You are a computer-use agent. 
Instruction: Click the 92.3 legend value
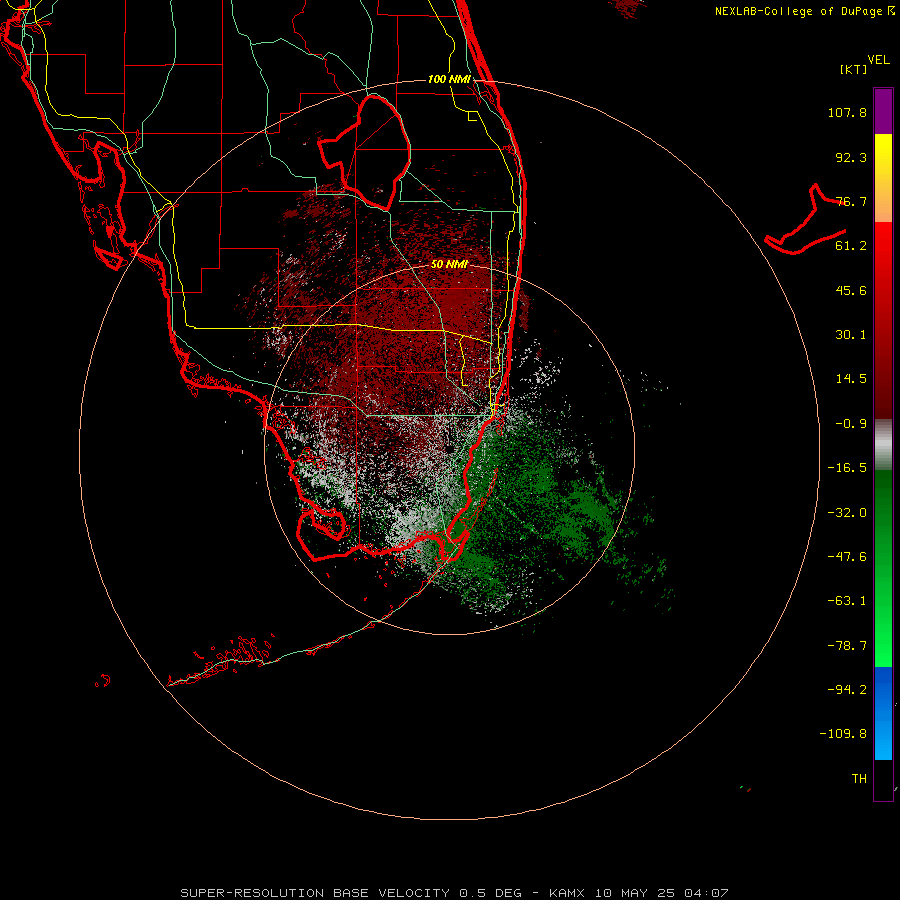(x=851, y=157)
